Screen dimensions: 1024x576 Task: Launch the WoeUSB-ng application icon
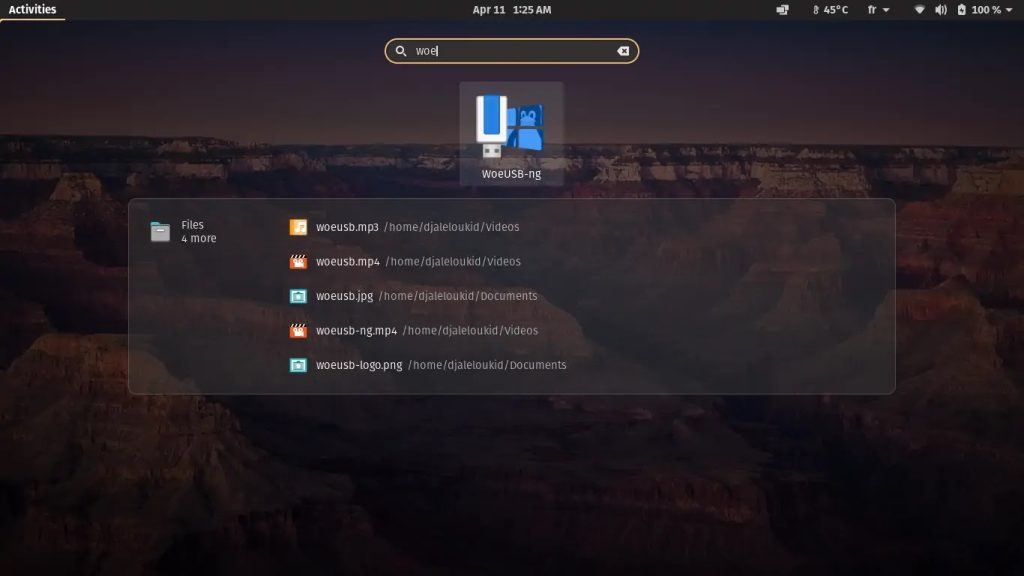tap(510, 128)
